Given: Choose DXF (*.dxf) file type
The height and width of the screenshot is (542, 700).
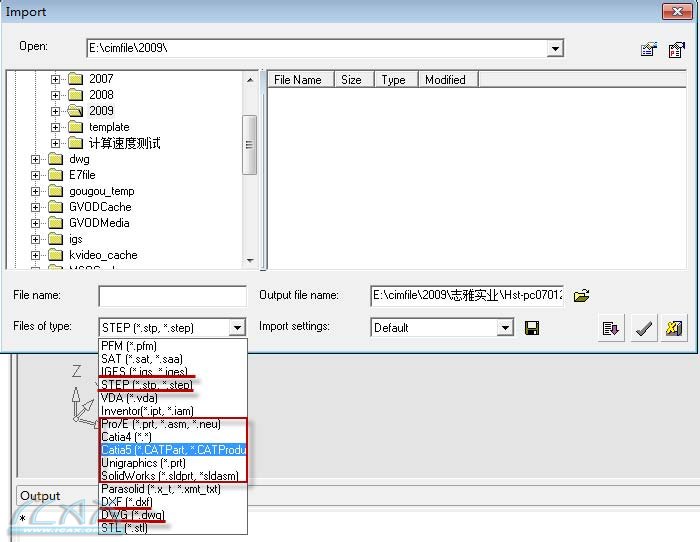Looking at the screenshot, I should [x=172, y=502].
